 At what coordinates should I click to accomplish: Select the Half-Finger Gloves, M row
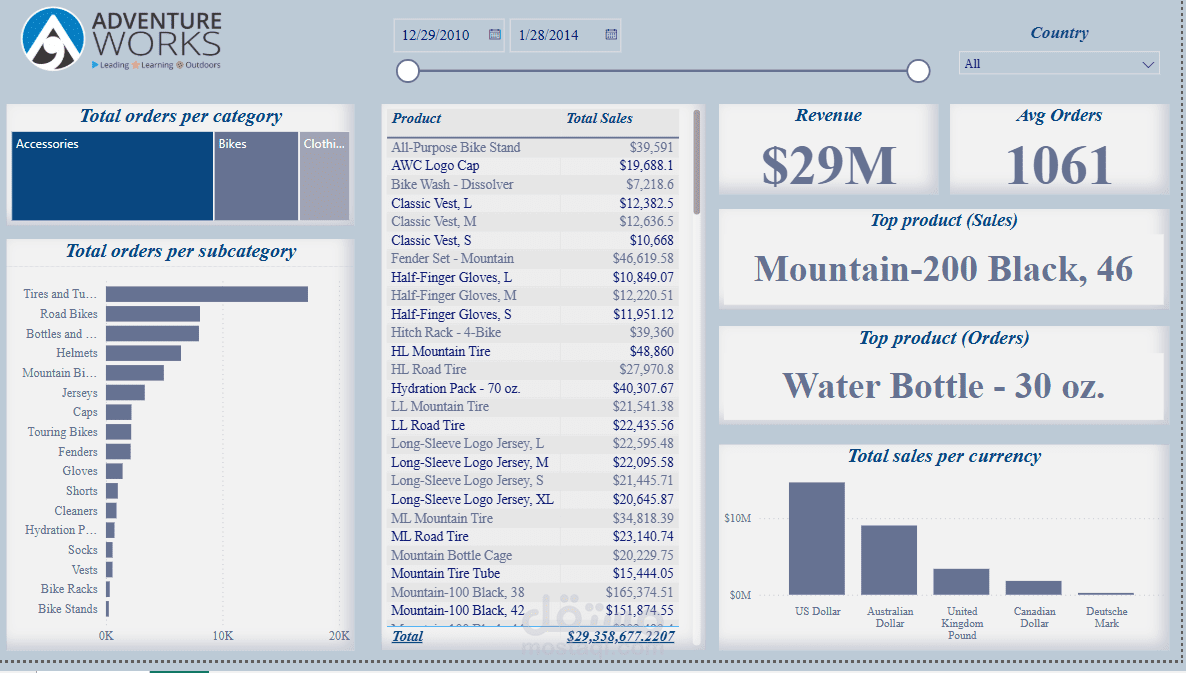(532, 296)
